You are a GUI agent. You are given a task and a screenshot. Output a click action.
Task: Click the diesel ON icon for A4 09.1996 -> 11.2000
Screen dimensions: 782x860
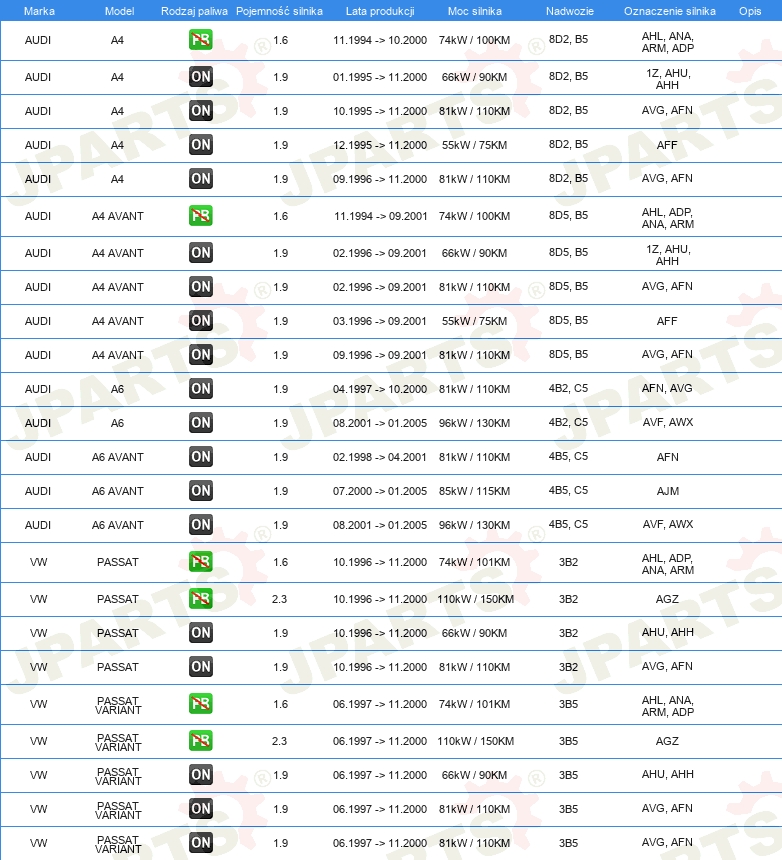point(201,179)
